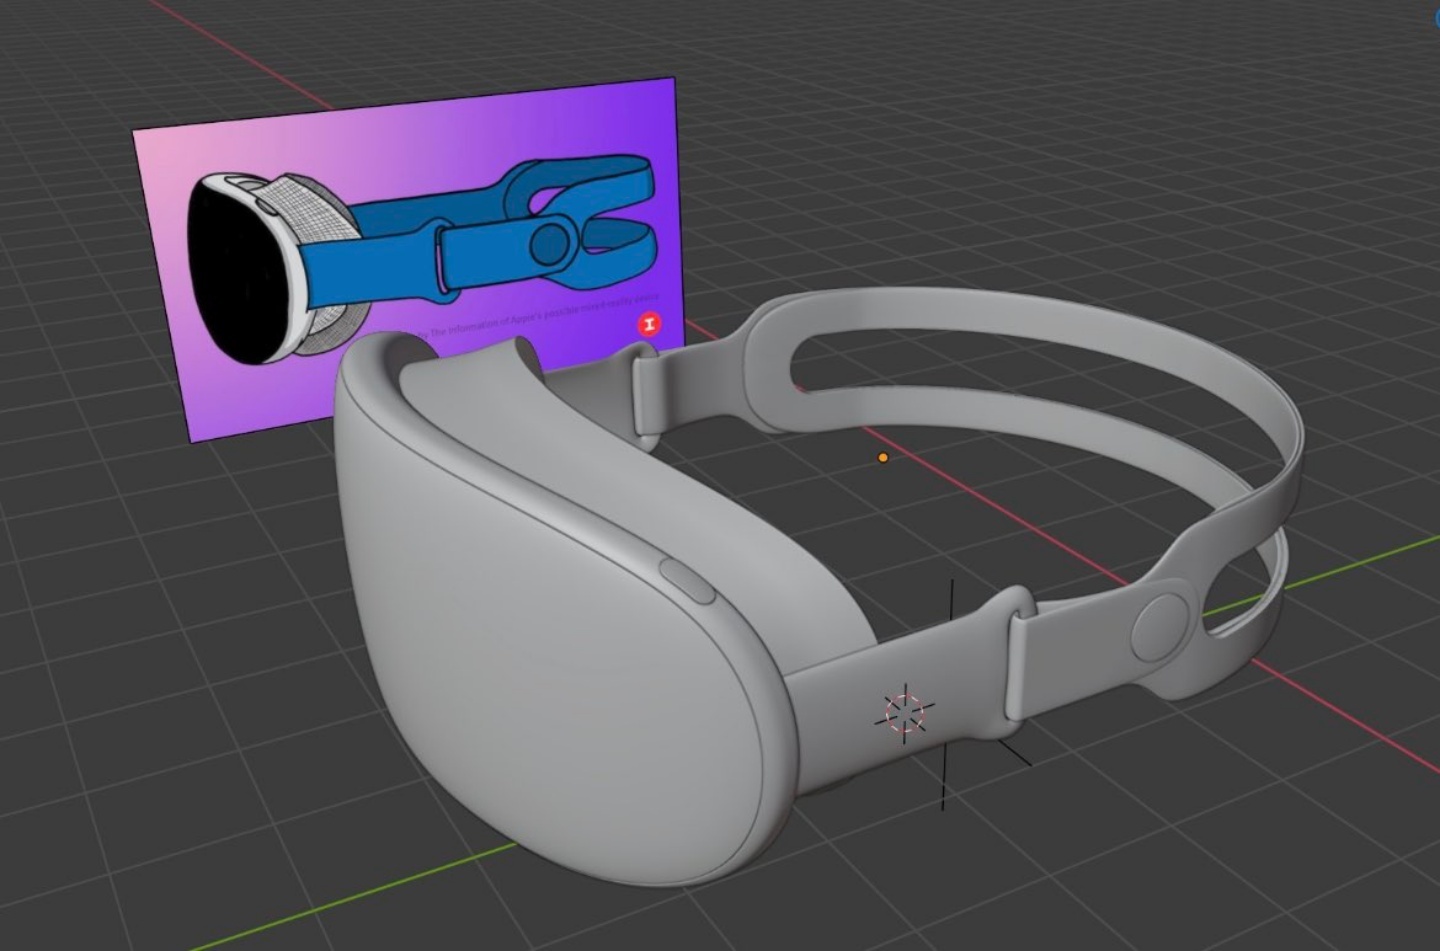
Task: Click the 3D cursor crosshair on the strap
Action: pyautogui.click(x=906, y=712)
